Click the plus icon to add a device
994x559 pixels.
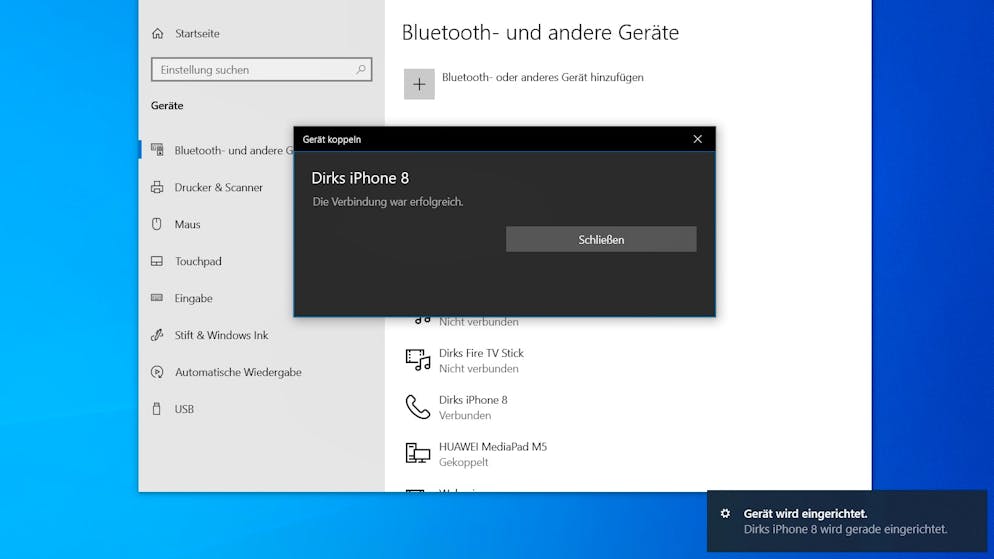(x=419, y=84)
